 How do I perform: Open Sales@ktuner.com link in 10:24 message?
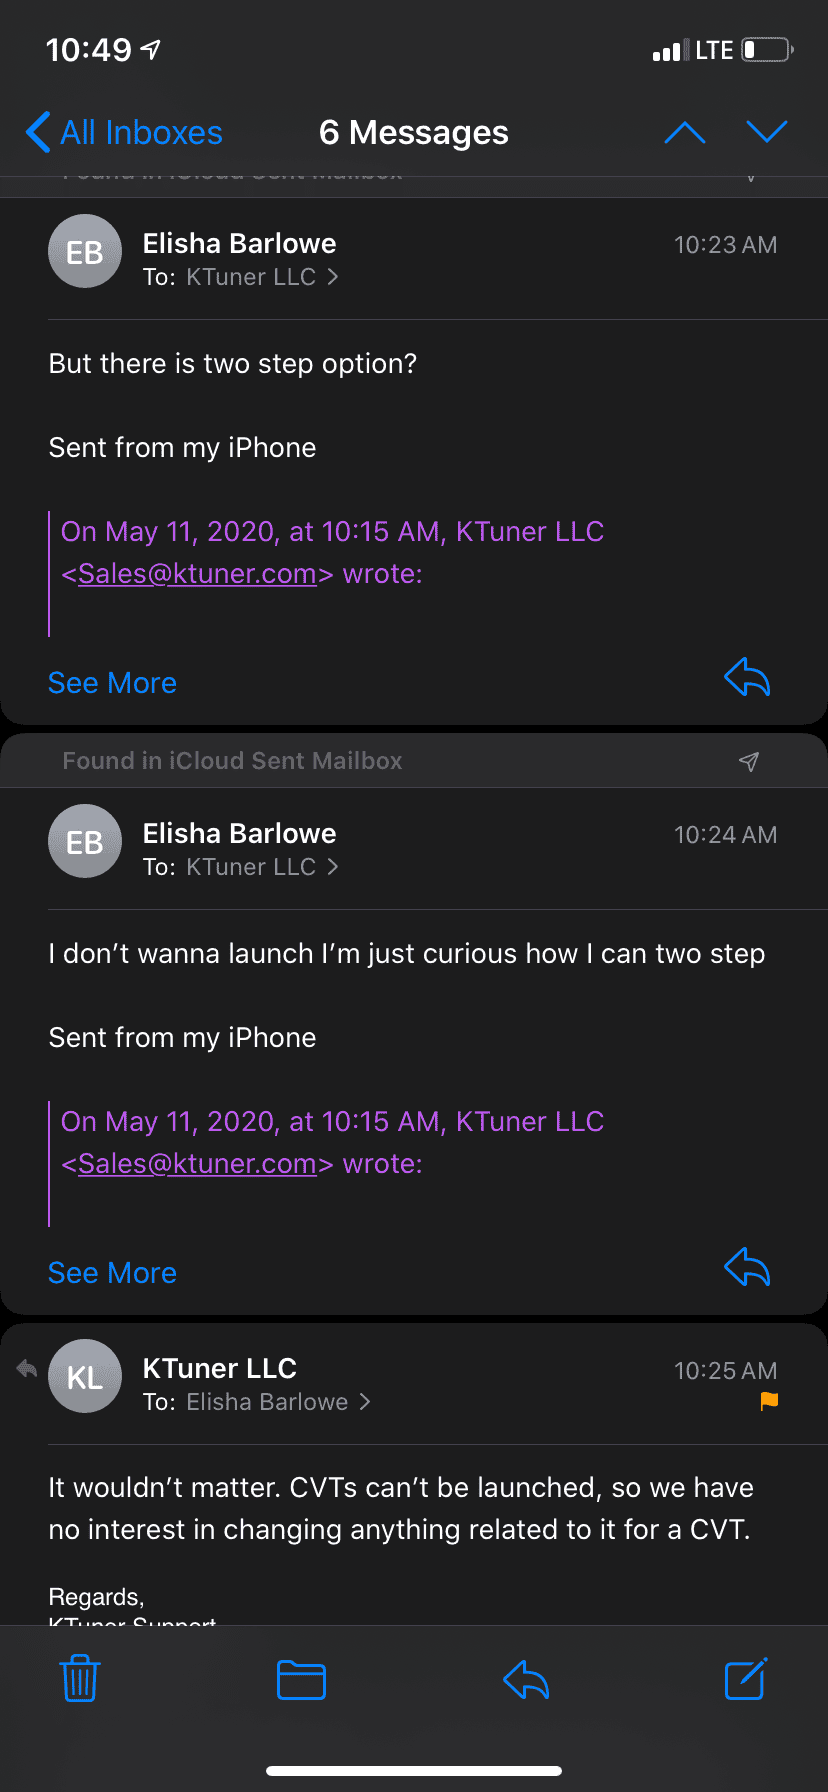[197, 1164]
